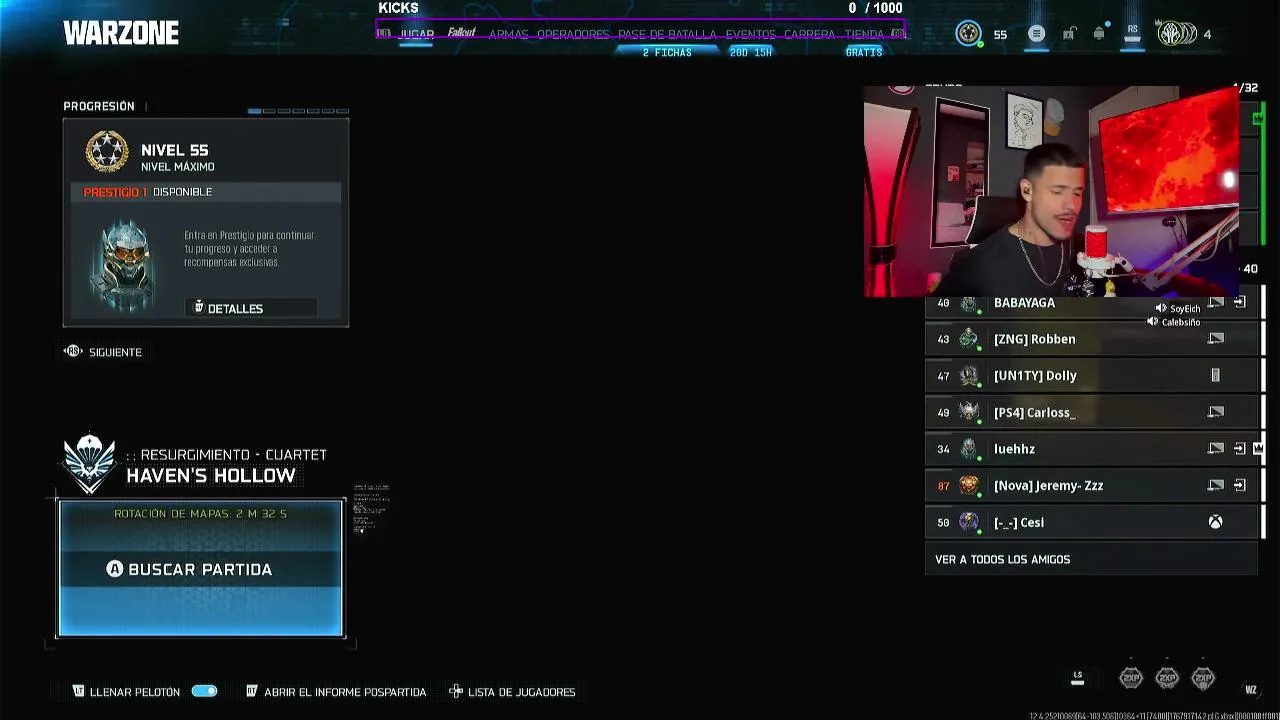The image size is (1280, 720).
Task: Click the unlocked padlock icon in header
Action: pos(1069,34)
